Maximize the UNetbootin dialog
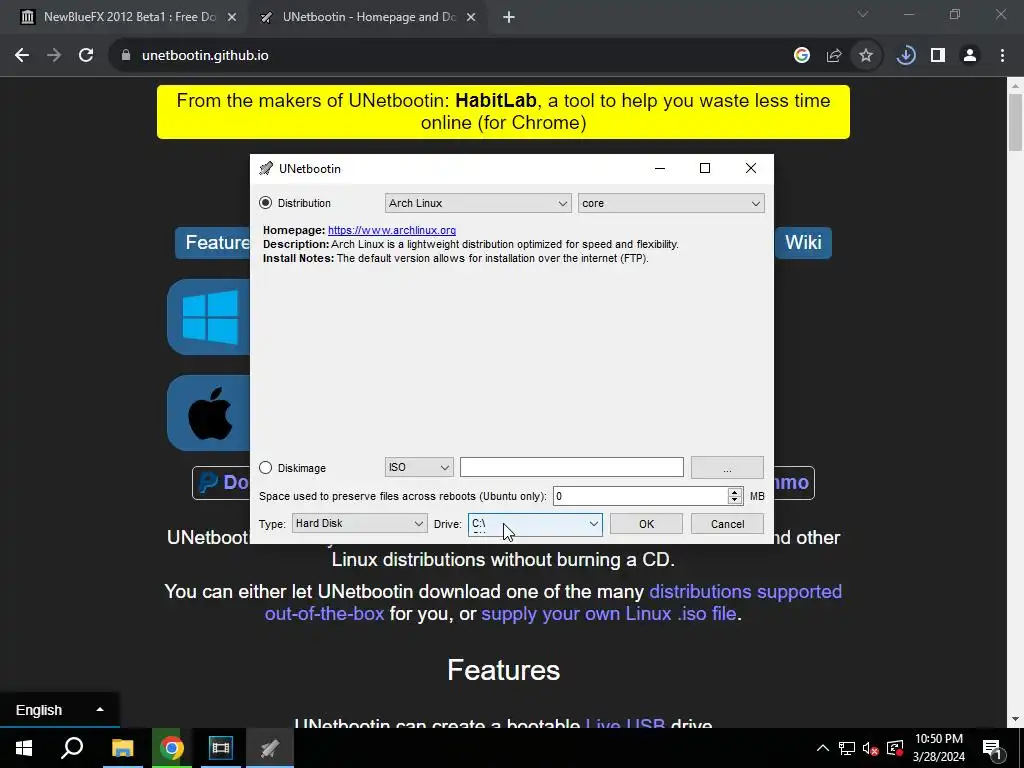This screenshot has width=1024, height=768. click(705, 168)
